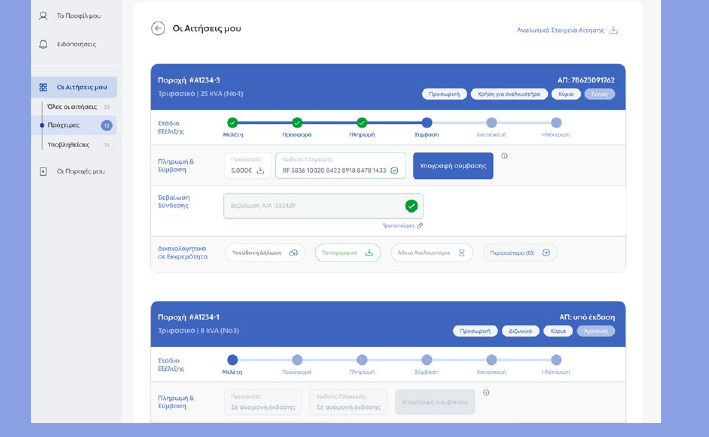
Task: Select Όλες οι αιτήσεις sub-item
Action: tap(72, 107)
